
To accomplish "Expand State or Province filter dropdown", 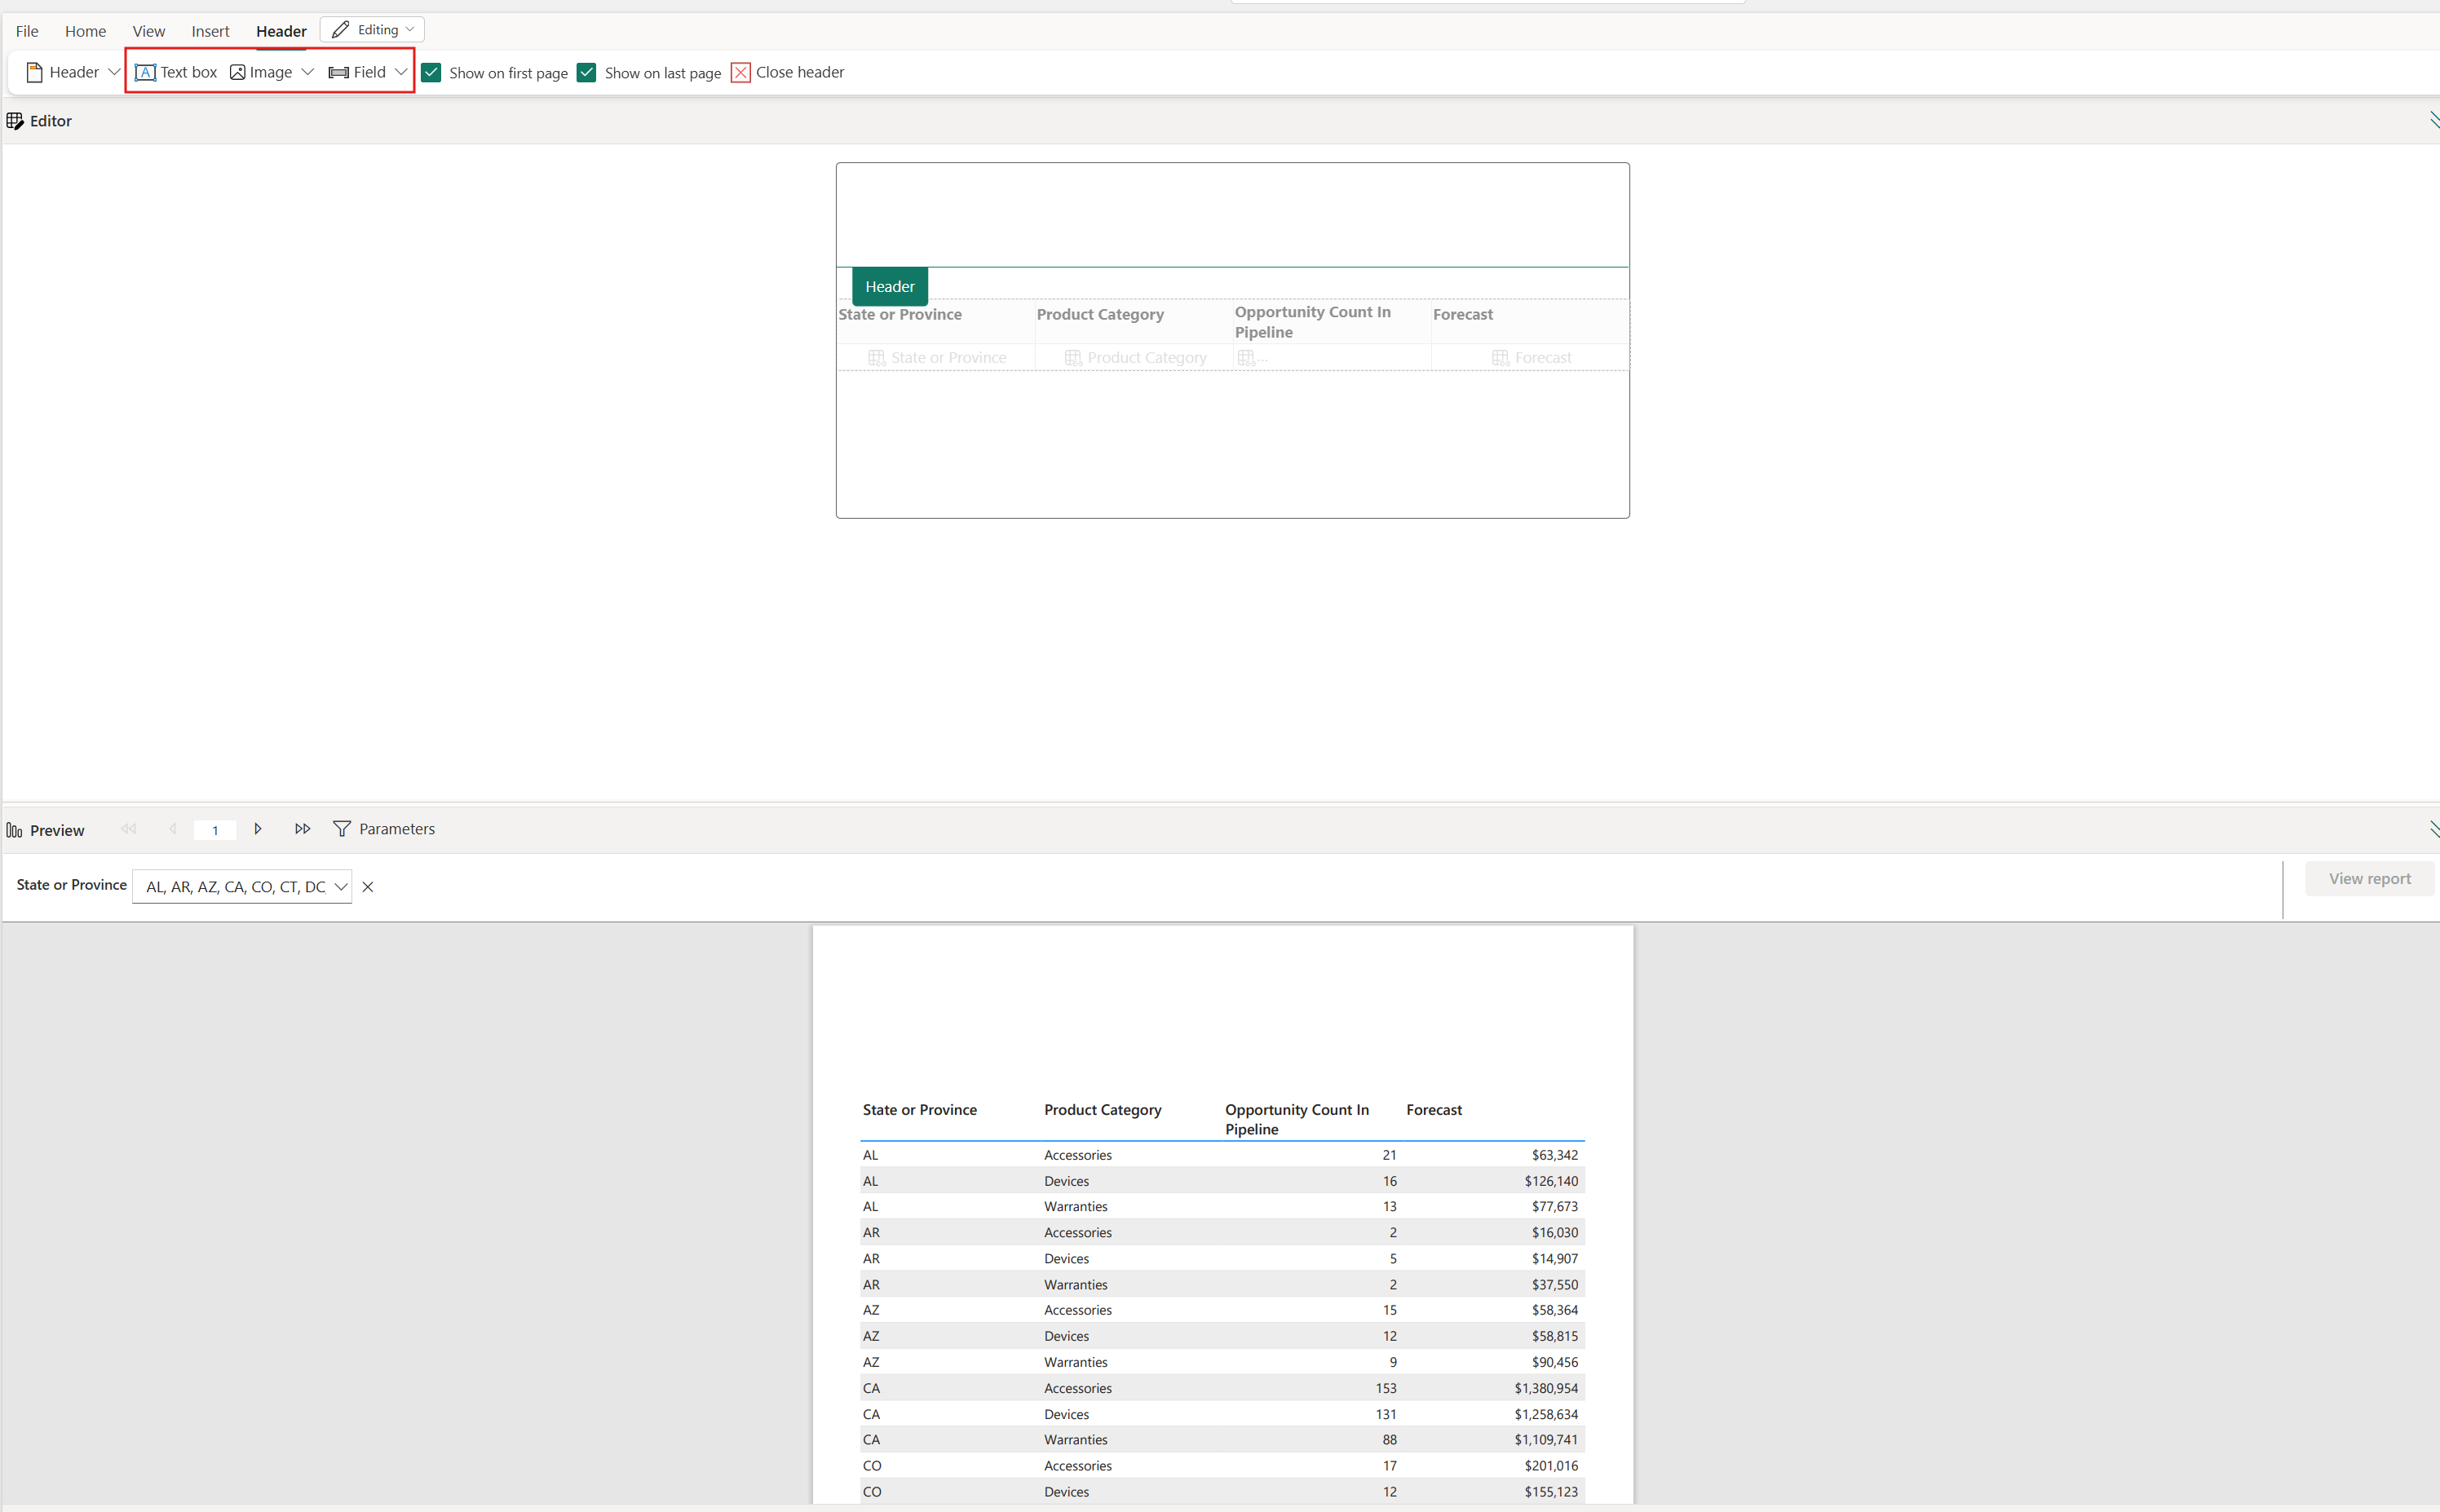I will 342,886.
